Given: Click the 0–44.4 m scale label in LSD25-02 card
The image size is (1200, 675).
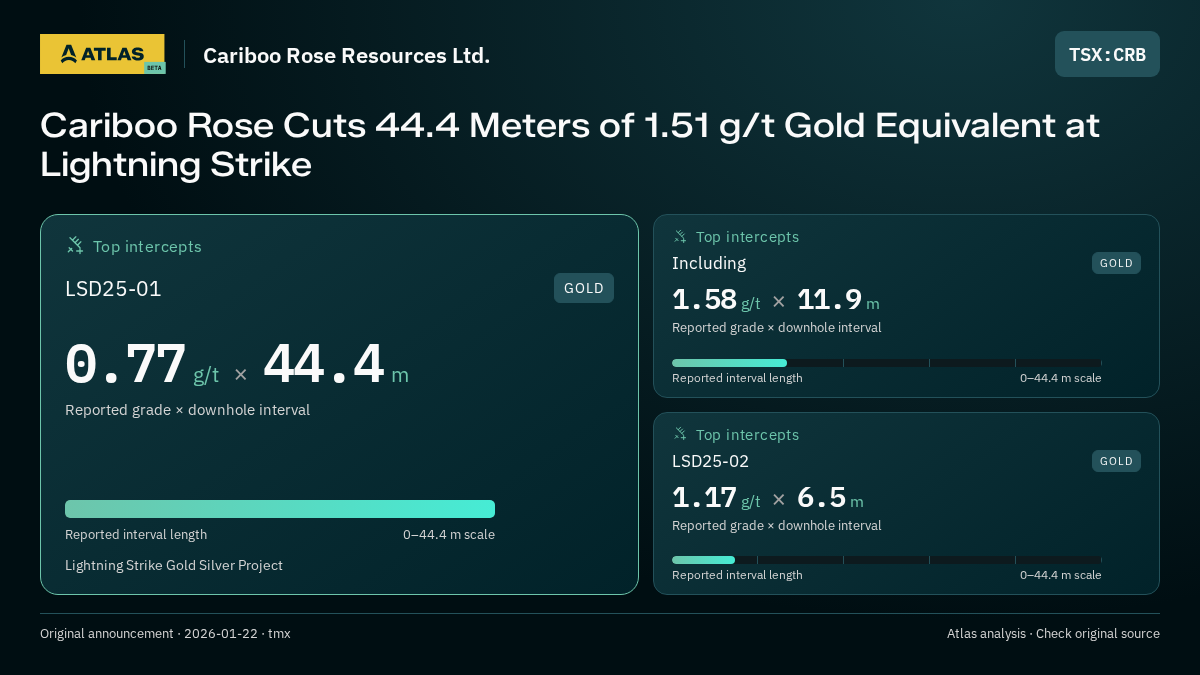Looking at the screenshot, I should pos(1061,575).
